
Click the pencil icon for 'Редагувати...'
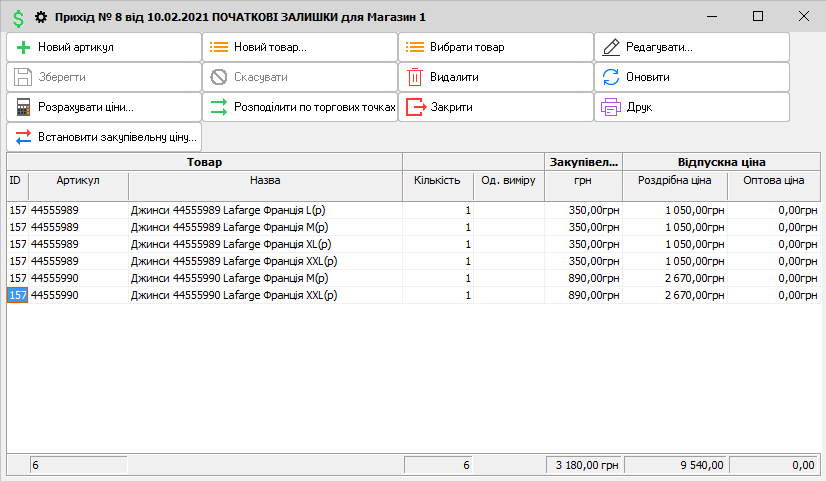click(x=611, y=47)
